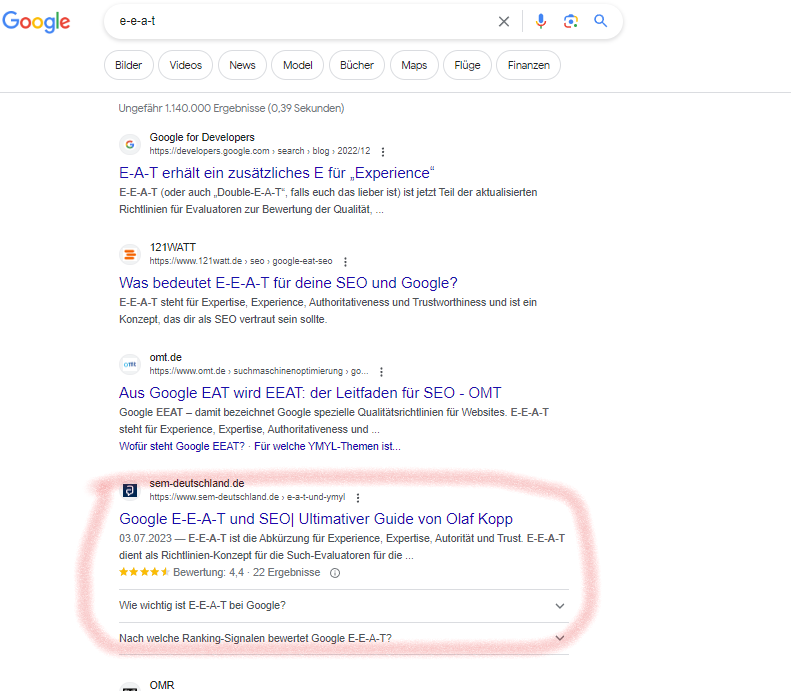Screen dimensions: 791x691
Task: Click the 'sem-deutschland.de' site name
Action: (x=197, y=483)
